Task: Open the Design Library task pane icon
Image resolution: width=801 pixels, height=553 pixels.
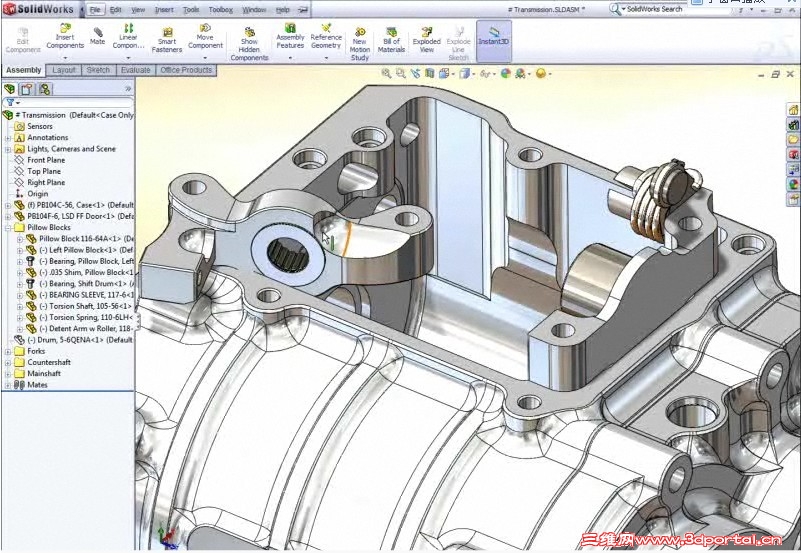Action: (x=793, y=124)
